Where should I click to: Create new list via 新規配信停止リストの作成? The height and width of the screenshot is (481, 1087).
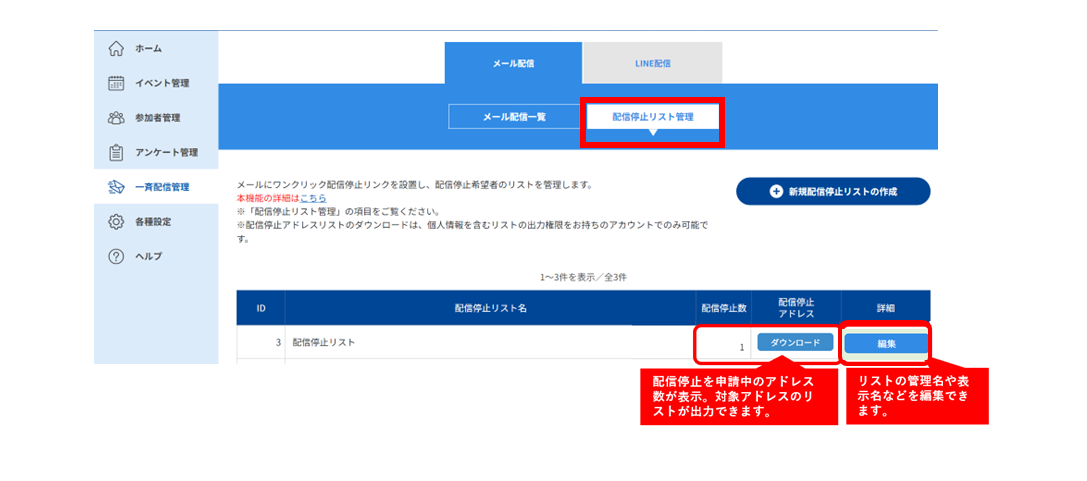pos(833,192)
